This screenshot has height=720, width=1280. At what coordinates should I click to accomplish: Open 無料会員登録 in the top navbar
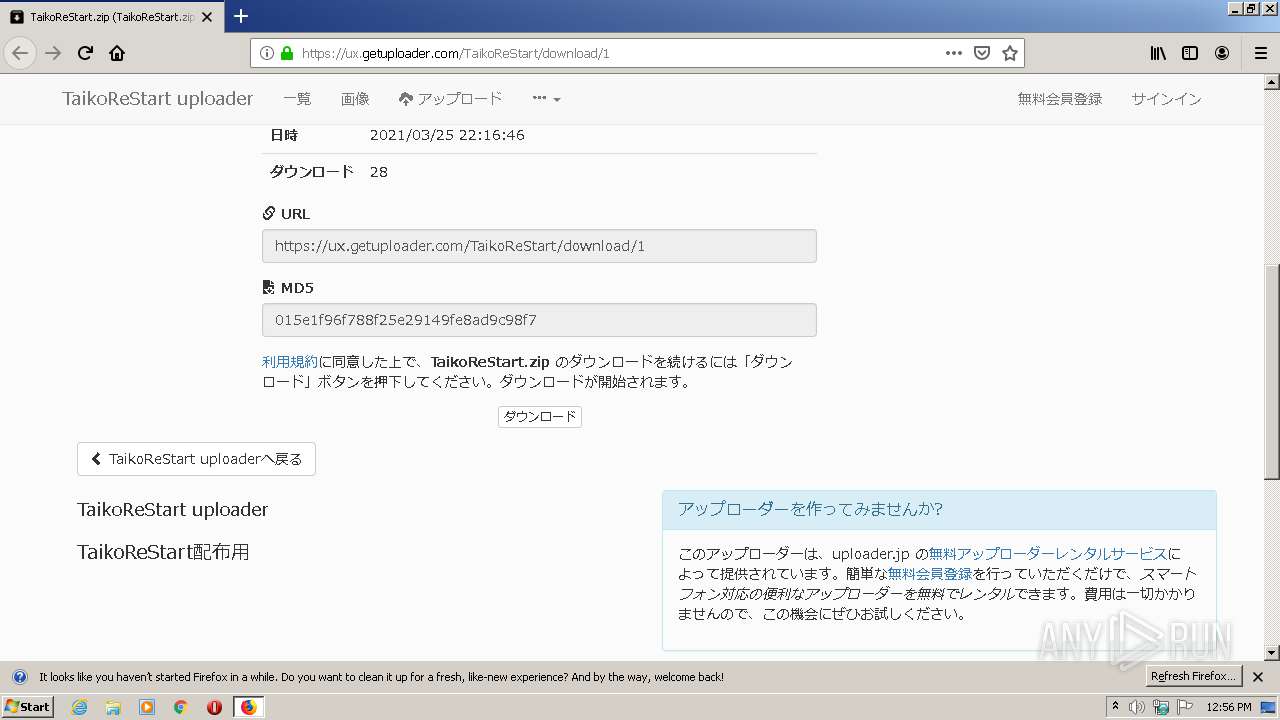(x=1060, y=99)
